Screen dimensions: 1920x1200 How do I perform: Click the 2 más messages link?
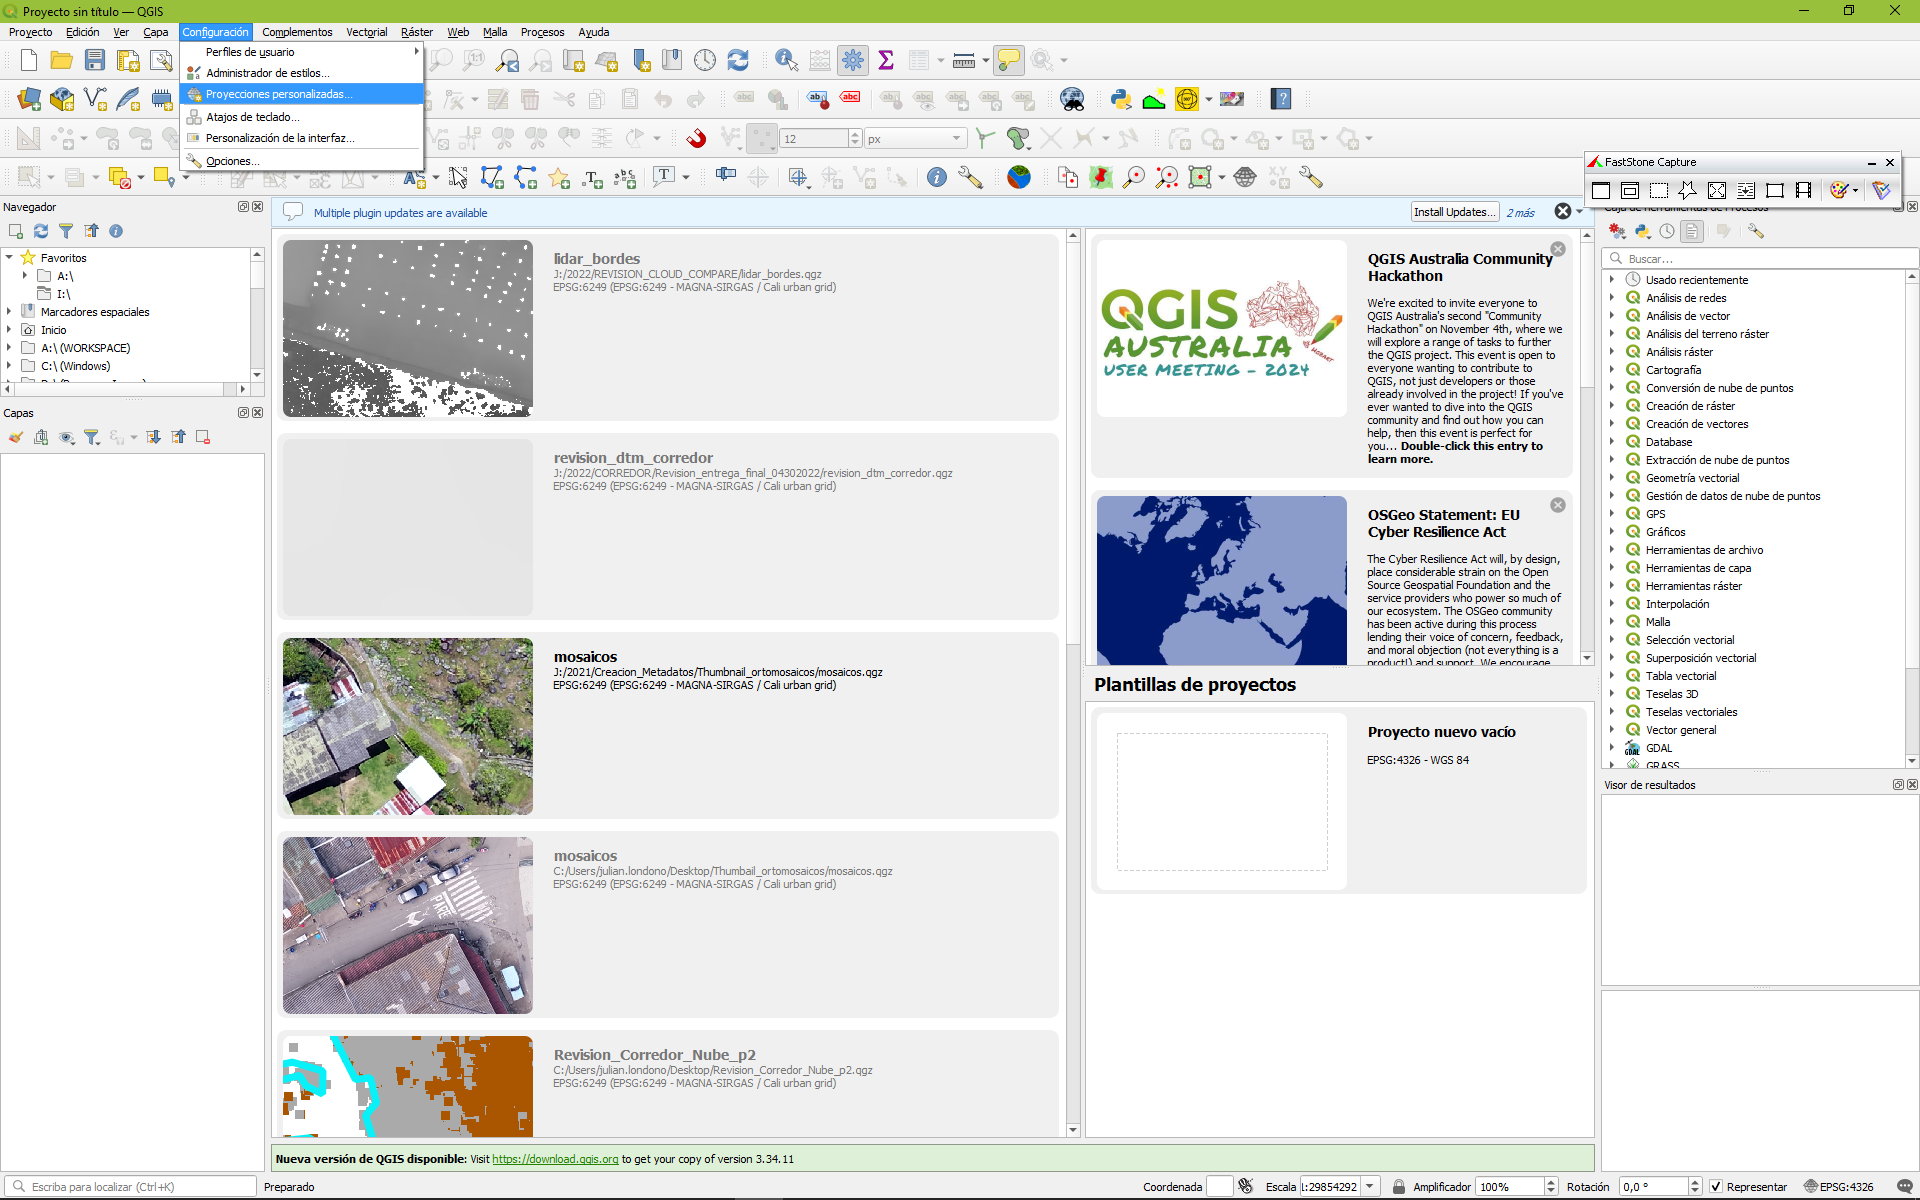pyautogui.click(x=1521, y=213)
